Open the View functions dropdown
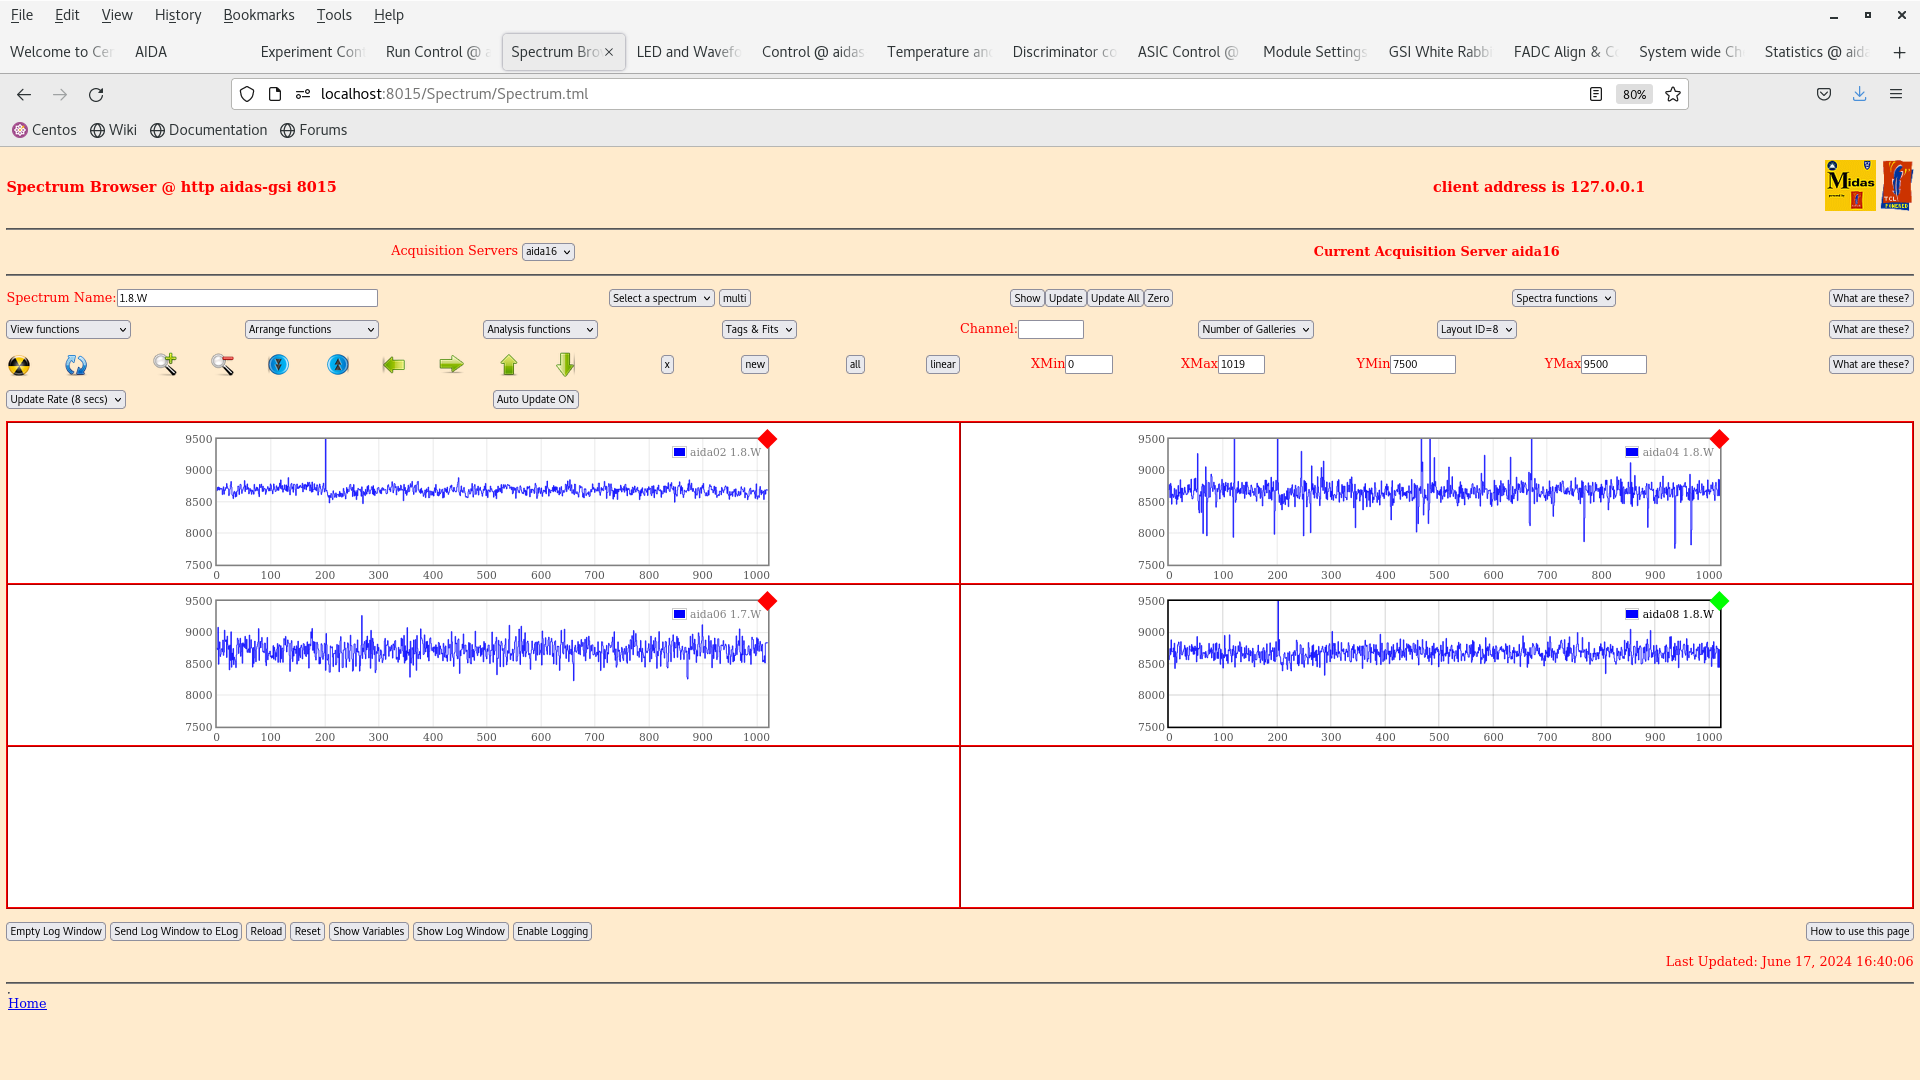Viewport: 1920px width, 1080px height. [68, 329]
